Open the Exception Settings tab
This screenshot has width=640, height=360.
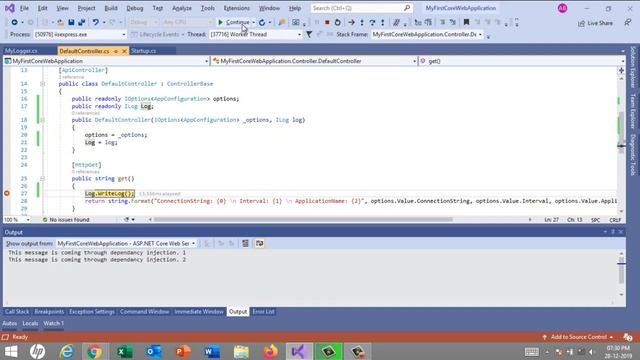click(92, 311)
